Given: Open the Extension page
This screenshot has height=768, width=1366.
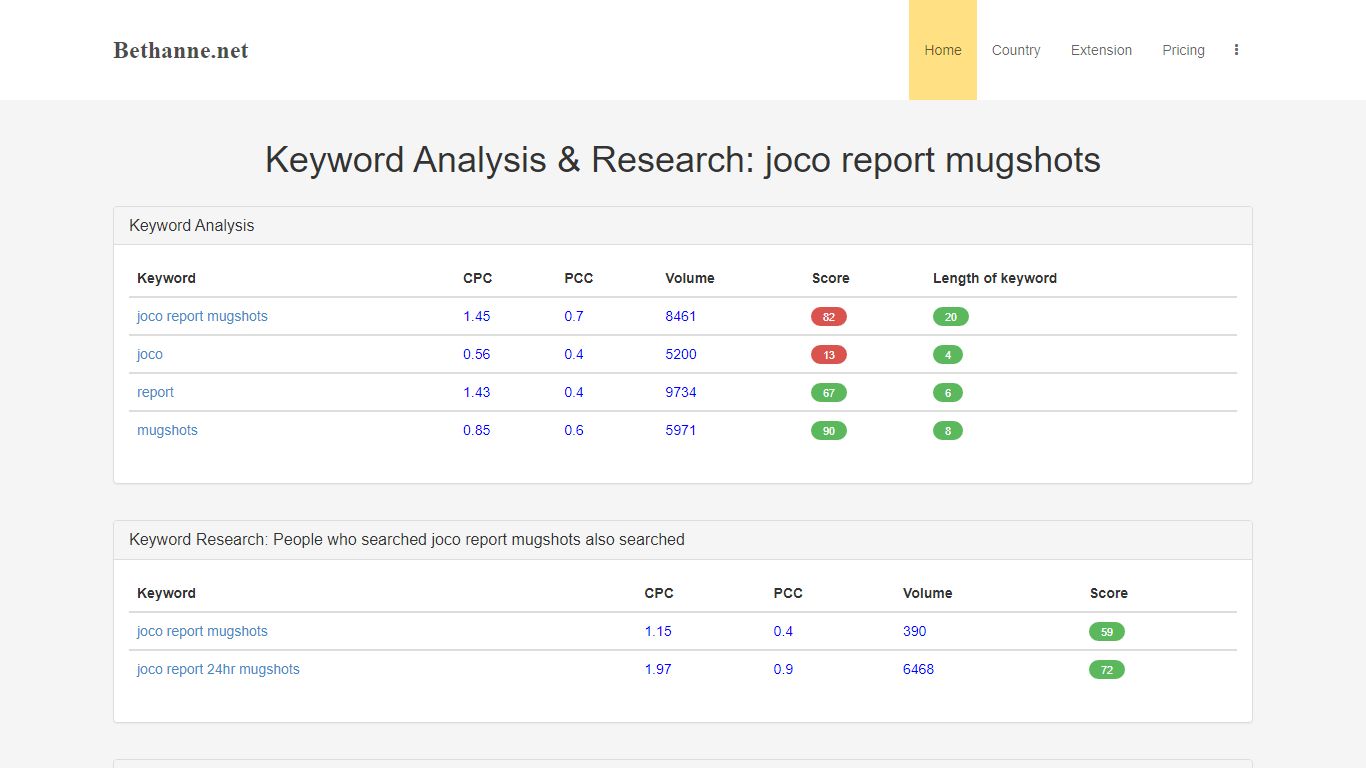Looking at the screenshot, I should pyautogui.click(x=1101, y=50).
